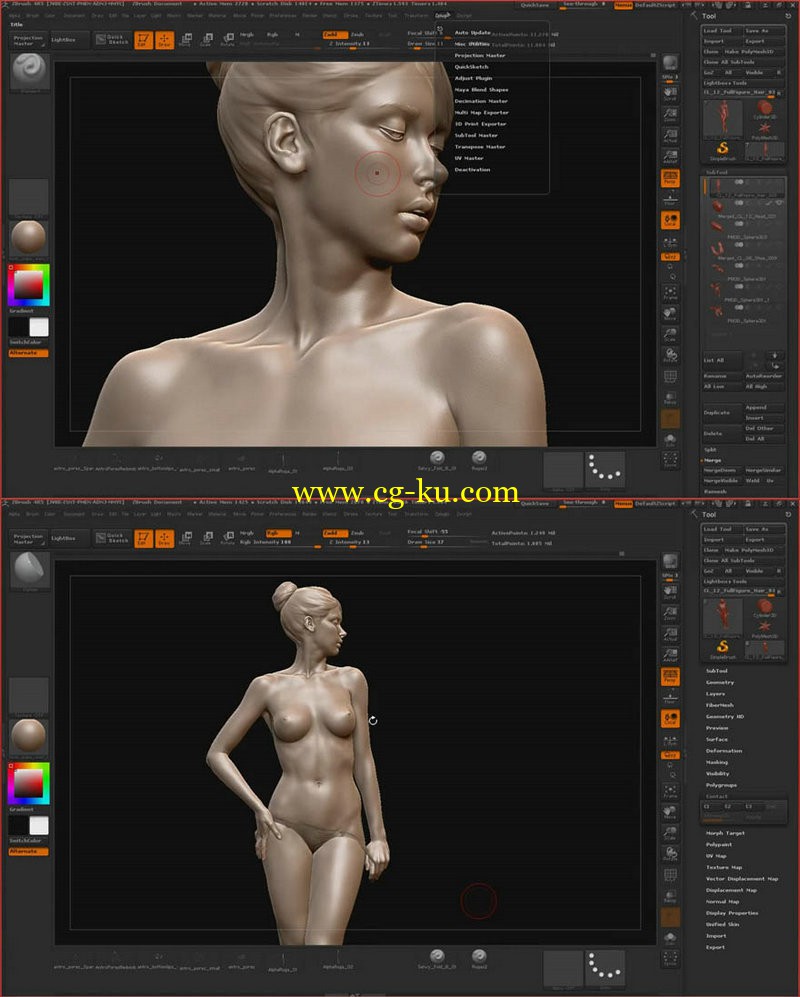Pick a color in upper window's color picker
The height and width of the screenshot is (997, 800).
point(29,285)
